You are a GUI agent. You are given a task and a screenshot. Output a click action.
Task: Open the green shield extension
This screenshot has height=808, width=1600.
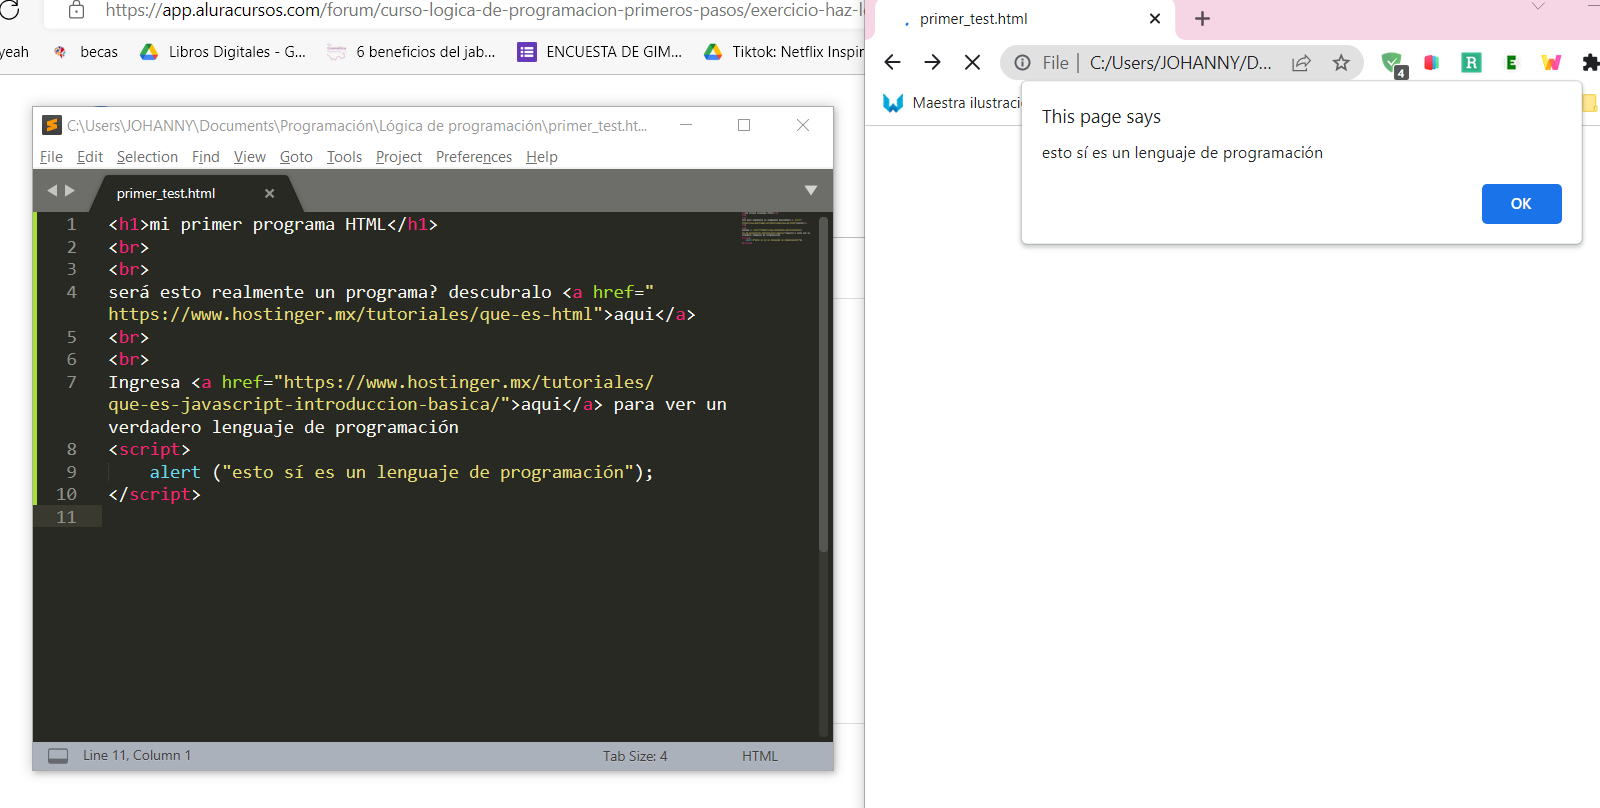[x=1393, y=64]
